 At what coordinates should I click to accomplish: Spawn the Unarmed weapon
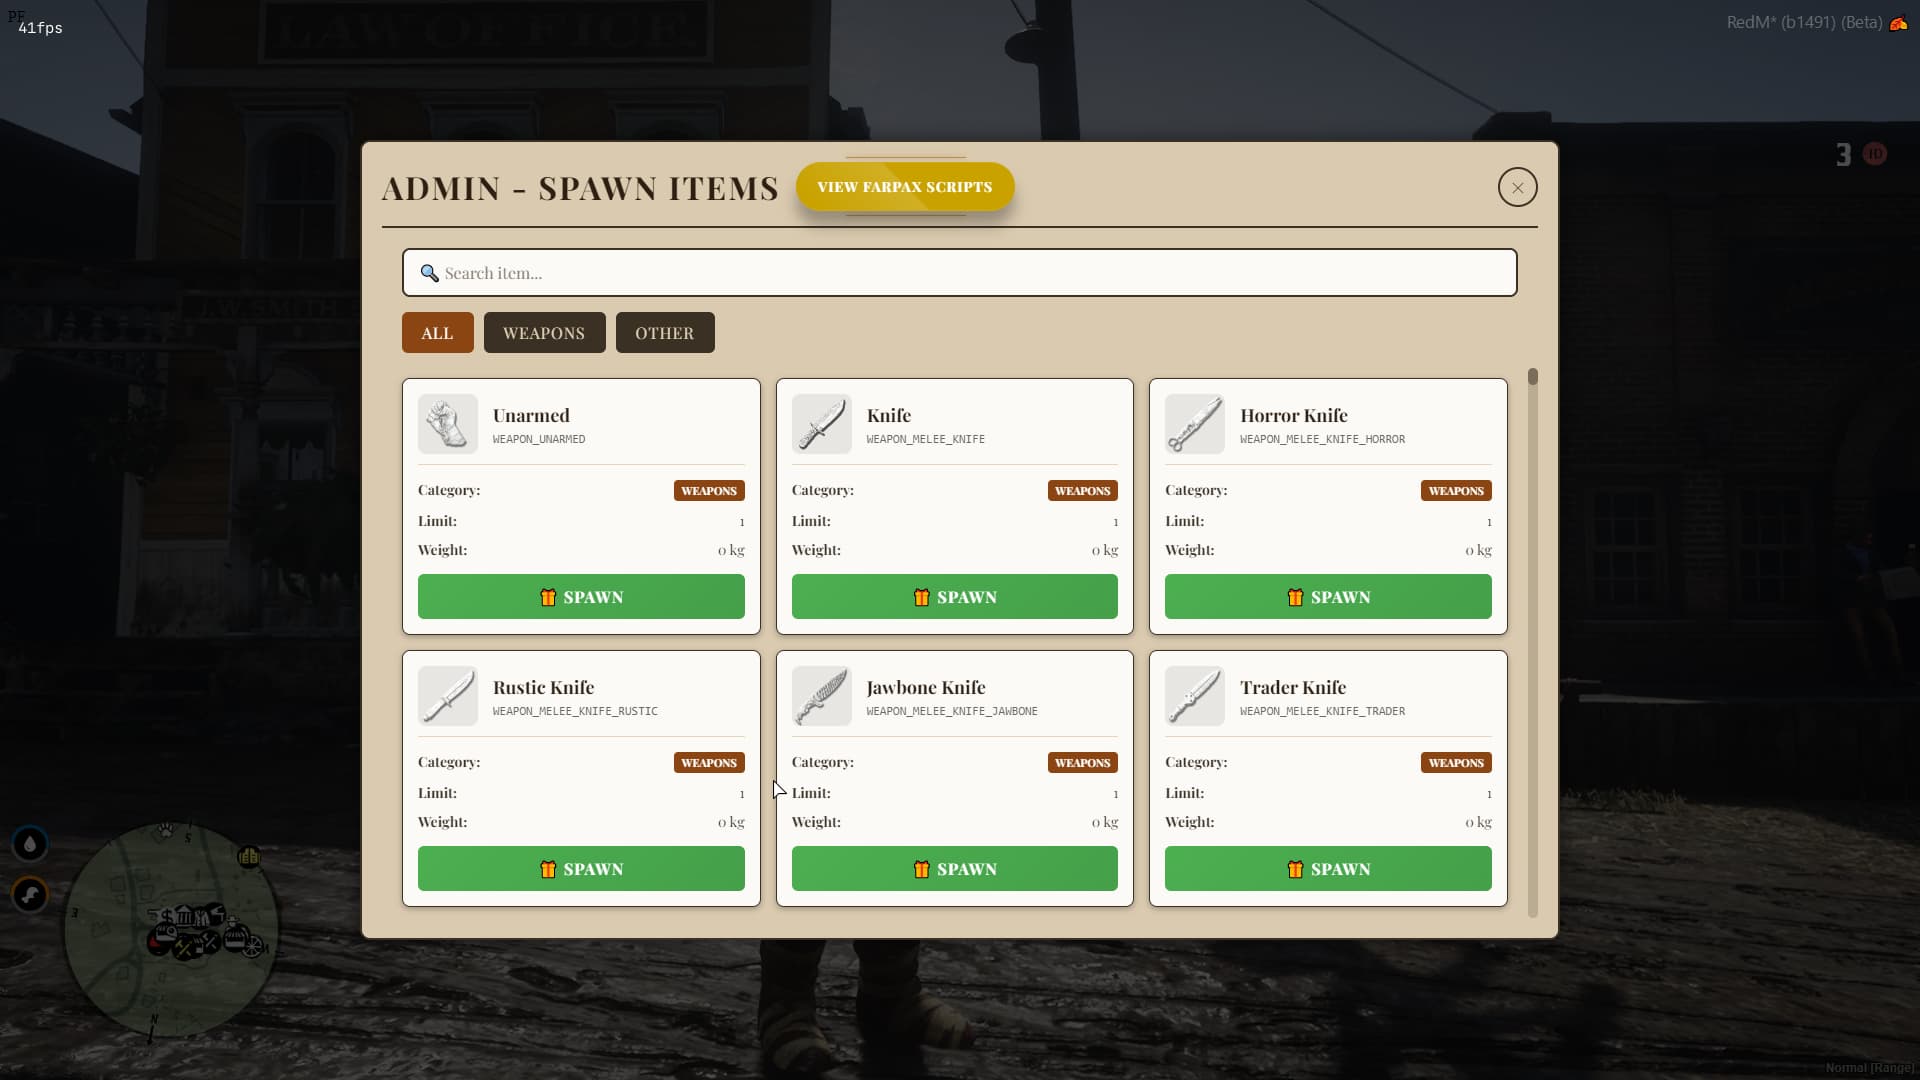(581, 597)
